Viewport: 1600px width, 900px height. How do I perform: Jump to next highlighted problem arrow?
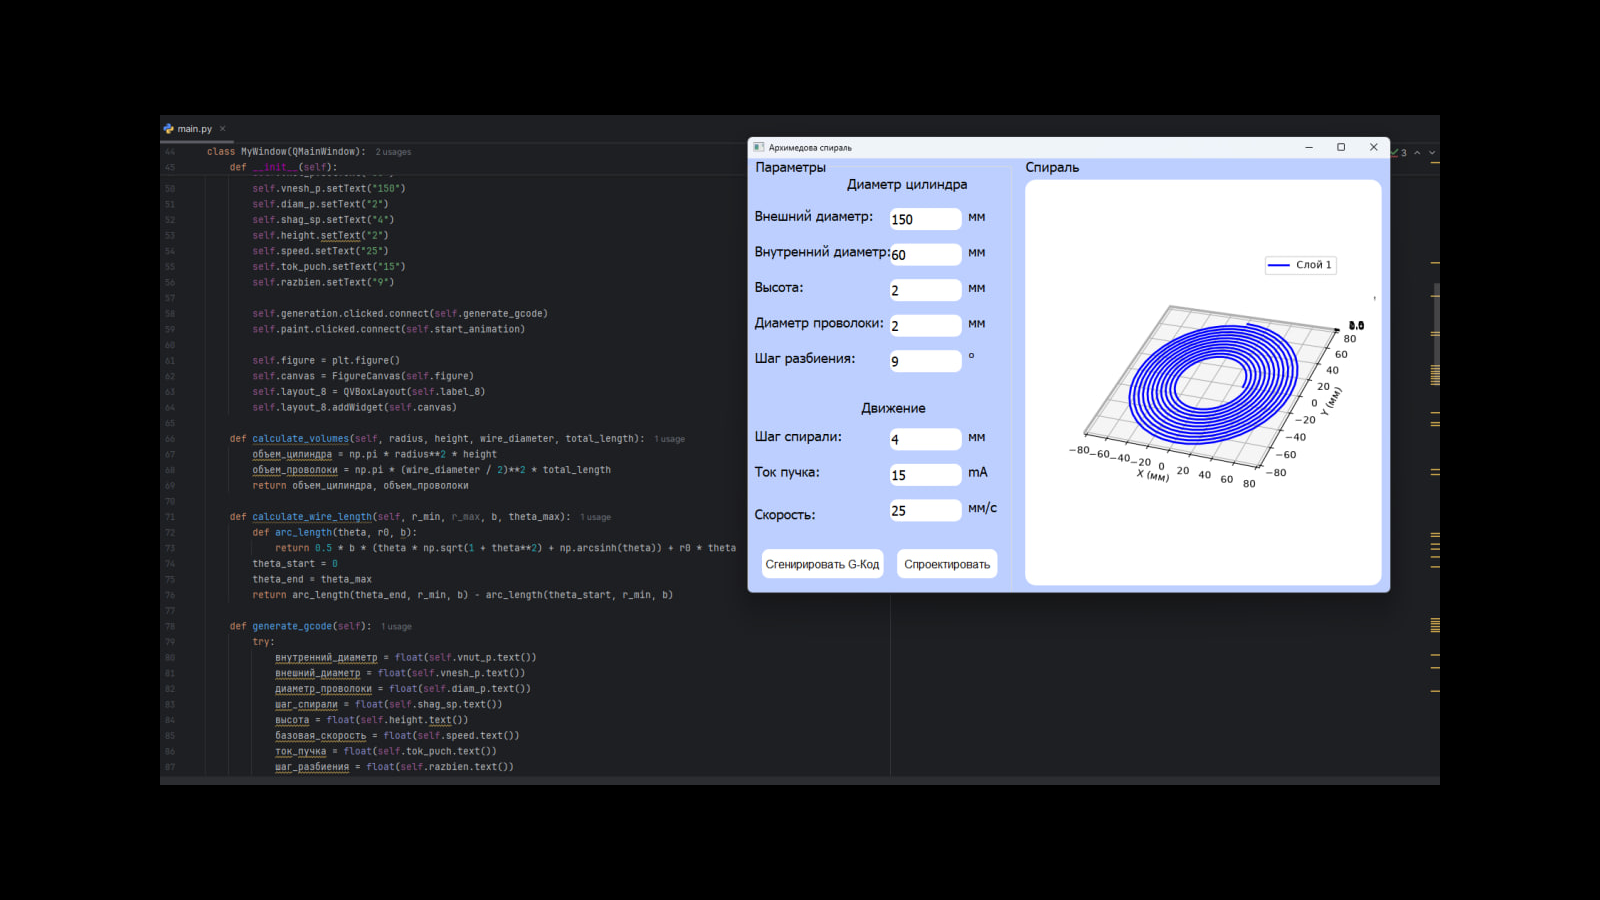click(x=1432, y=153)
